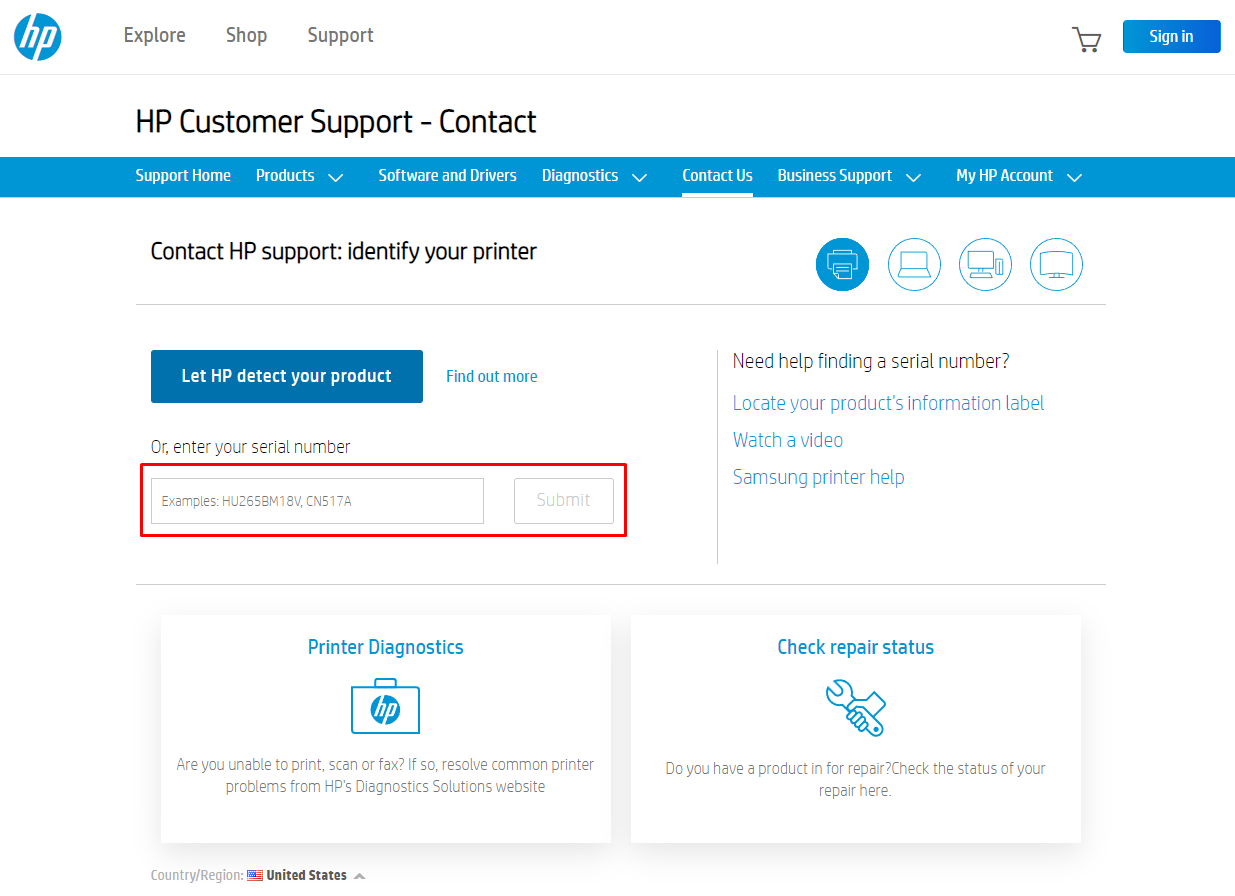Screen dimensions: 1235x896
Task: Open the Explore menu
Action: click(155, 36)
